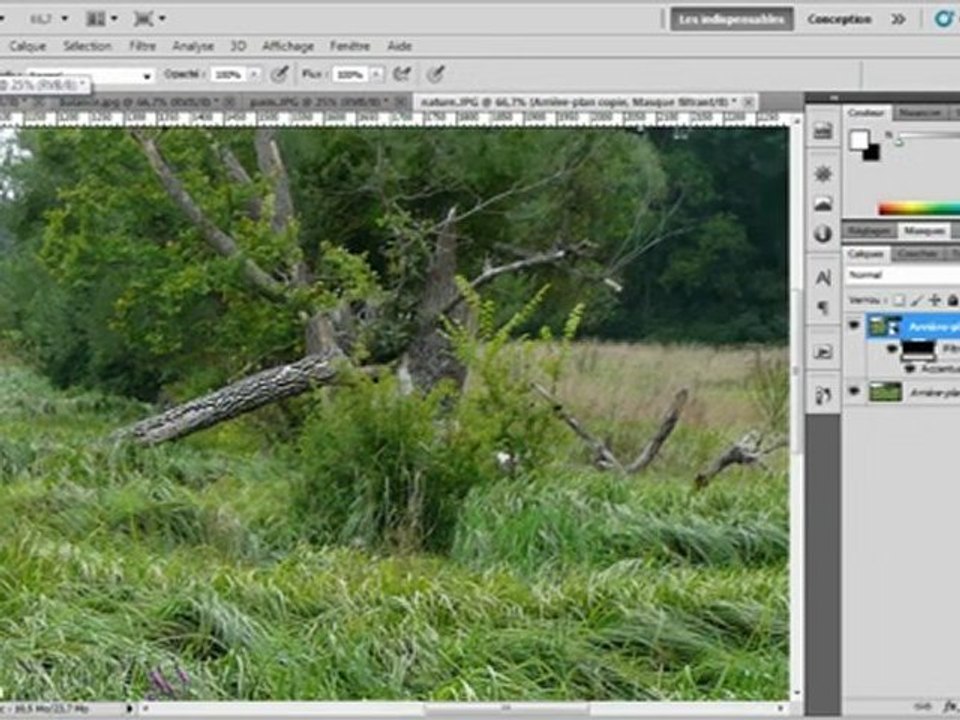960x720 pixels.
Task: Toggle tablet pressure for size
Action: click(435, 75)
